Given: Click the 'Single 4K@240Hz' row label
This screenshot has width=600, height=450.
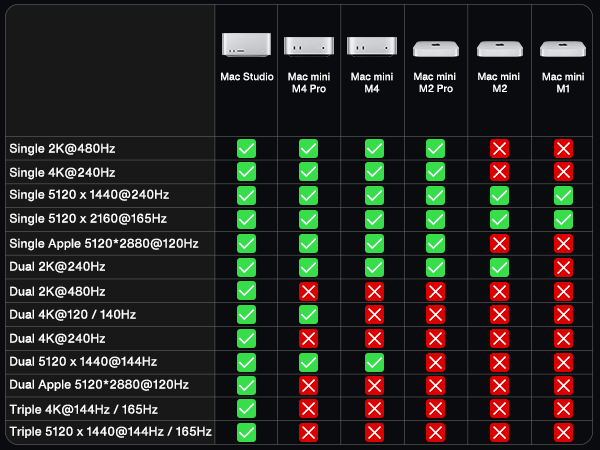Looking at the screenshot, I should click(x=62, y=172).
